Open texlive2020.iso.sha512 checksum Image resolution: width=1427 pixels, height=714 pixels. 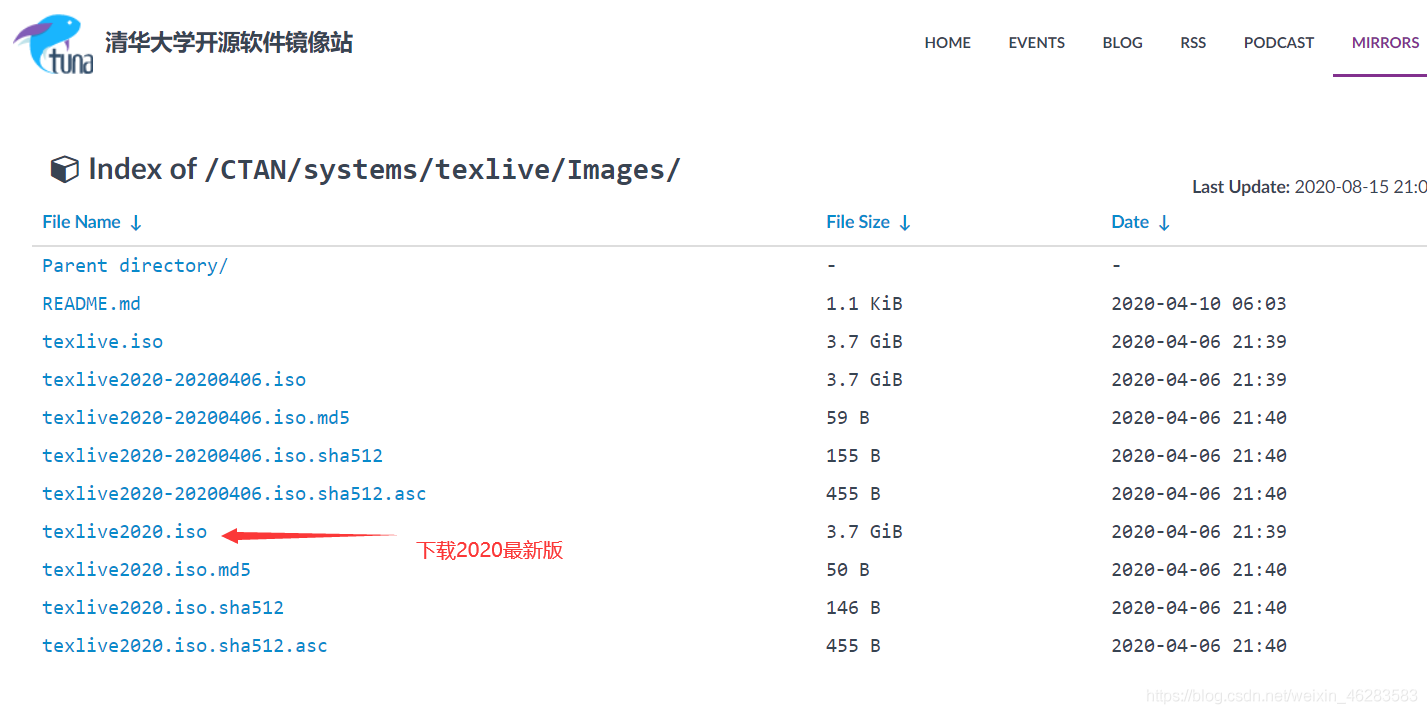163,607
